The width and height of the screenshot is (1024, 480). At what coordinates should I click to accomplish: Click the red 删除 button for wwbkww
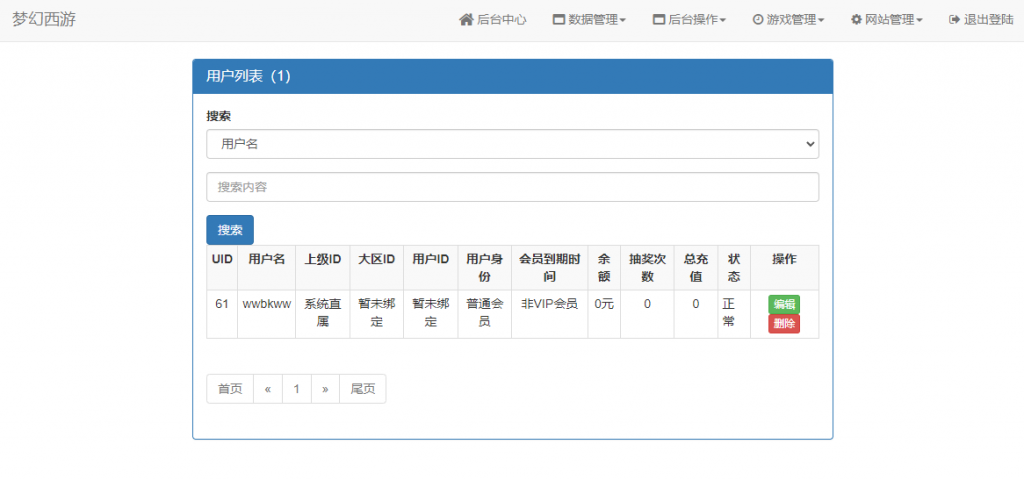pos(784,324)
